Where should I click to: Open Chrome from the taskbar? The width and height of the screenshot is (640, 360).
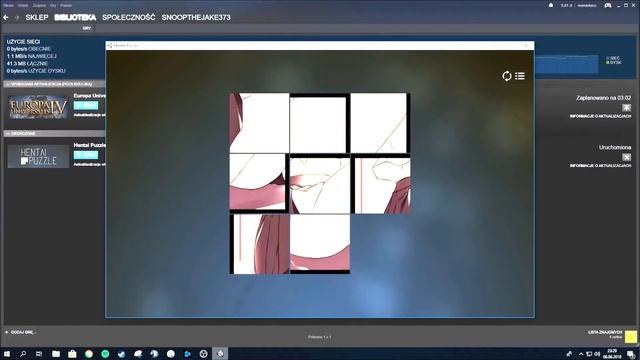[x=89, y=353]
